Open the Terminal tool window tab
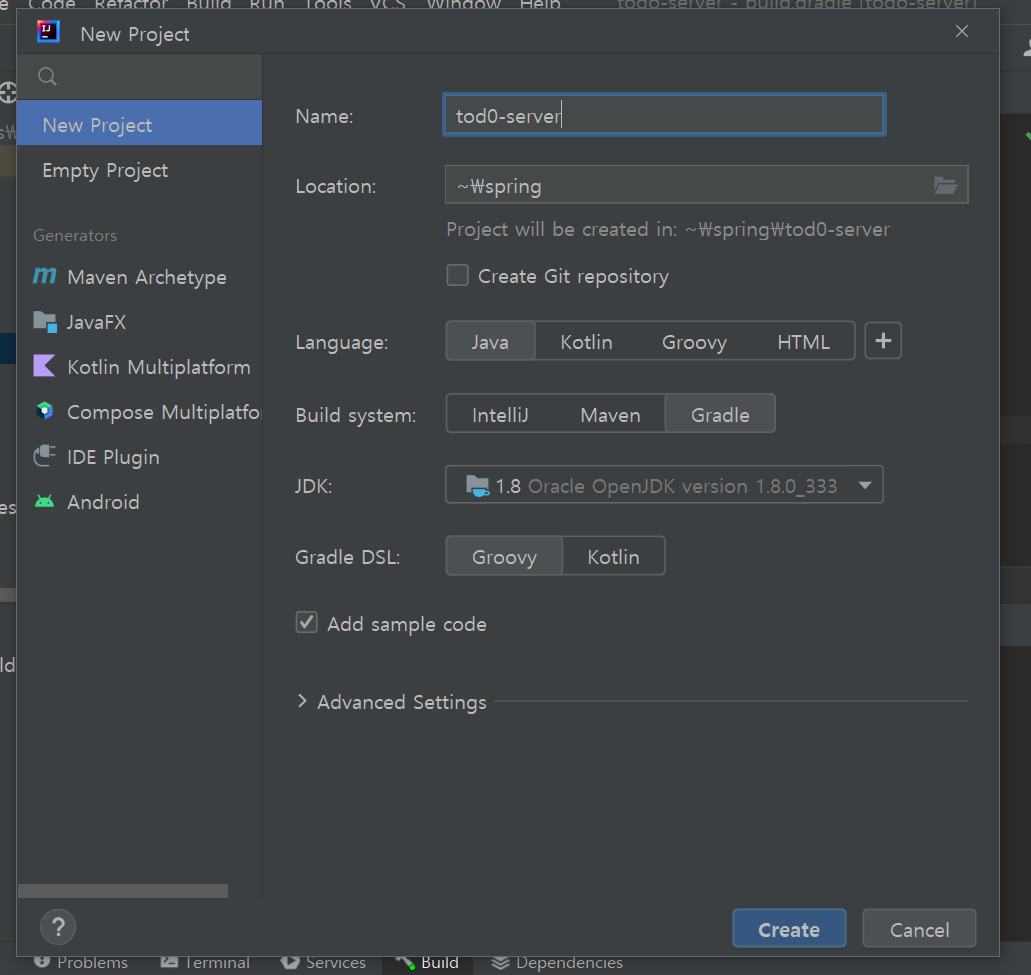 [x=205, y=963]
